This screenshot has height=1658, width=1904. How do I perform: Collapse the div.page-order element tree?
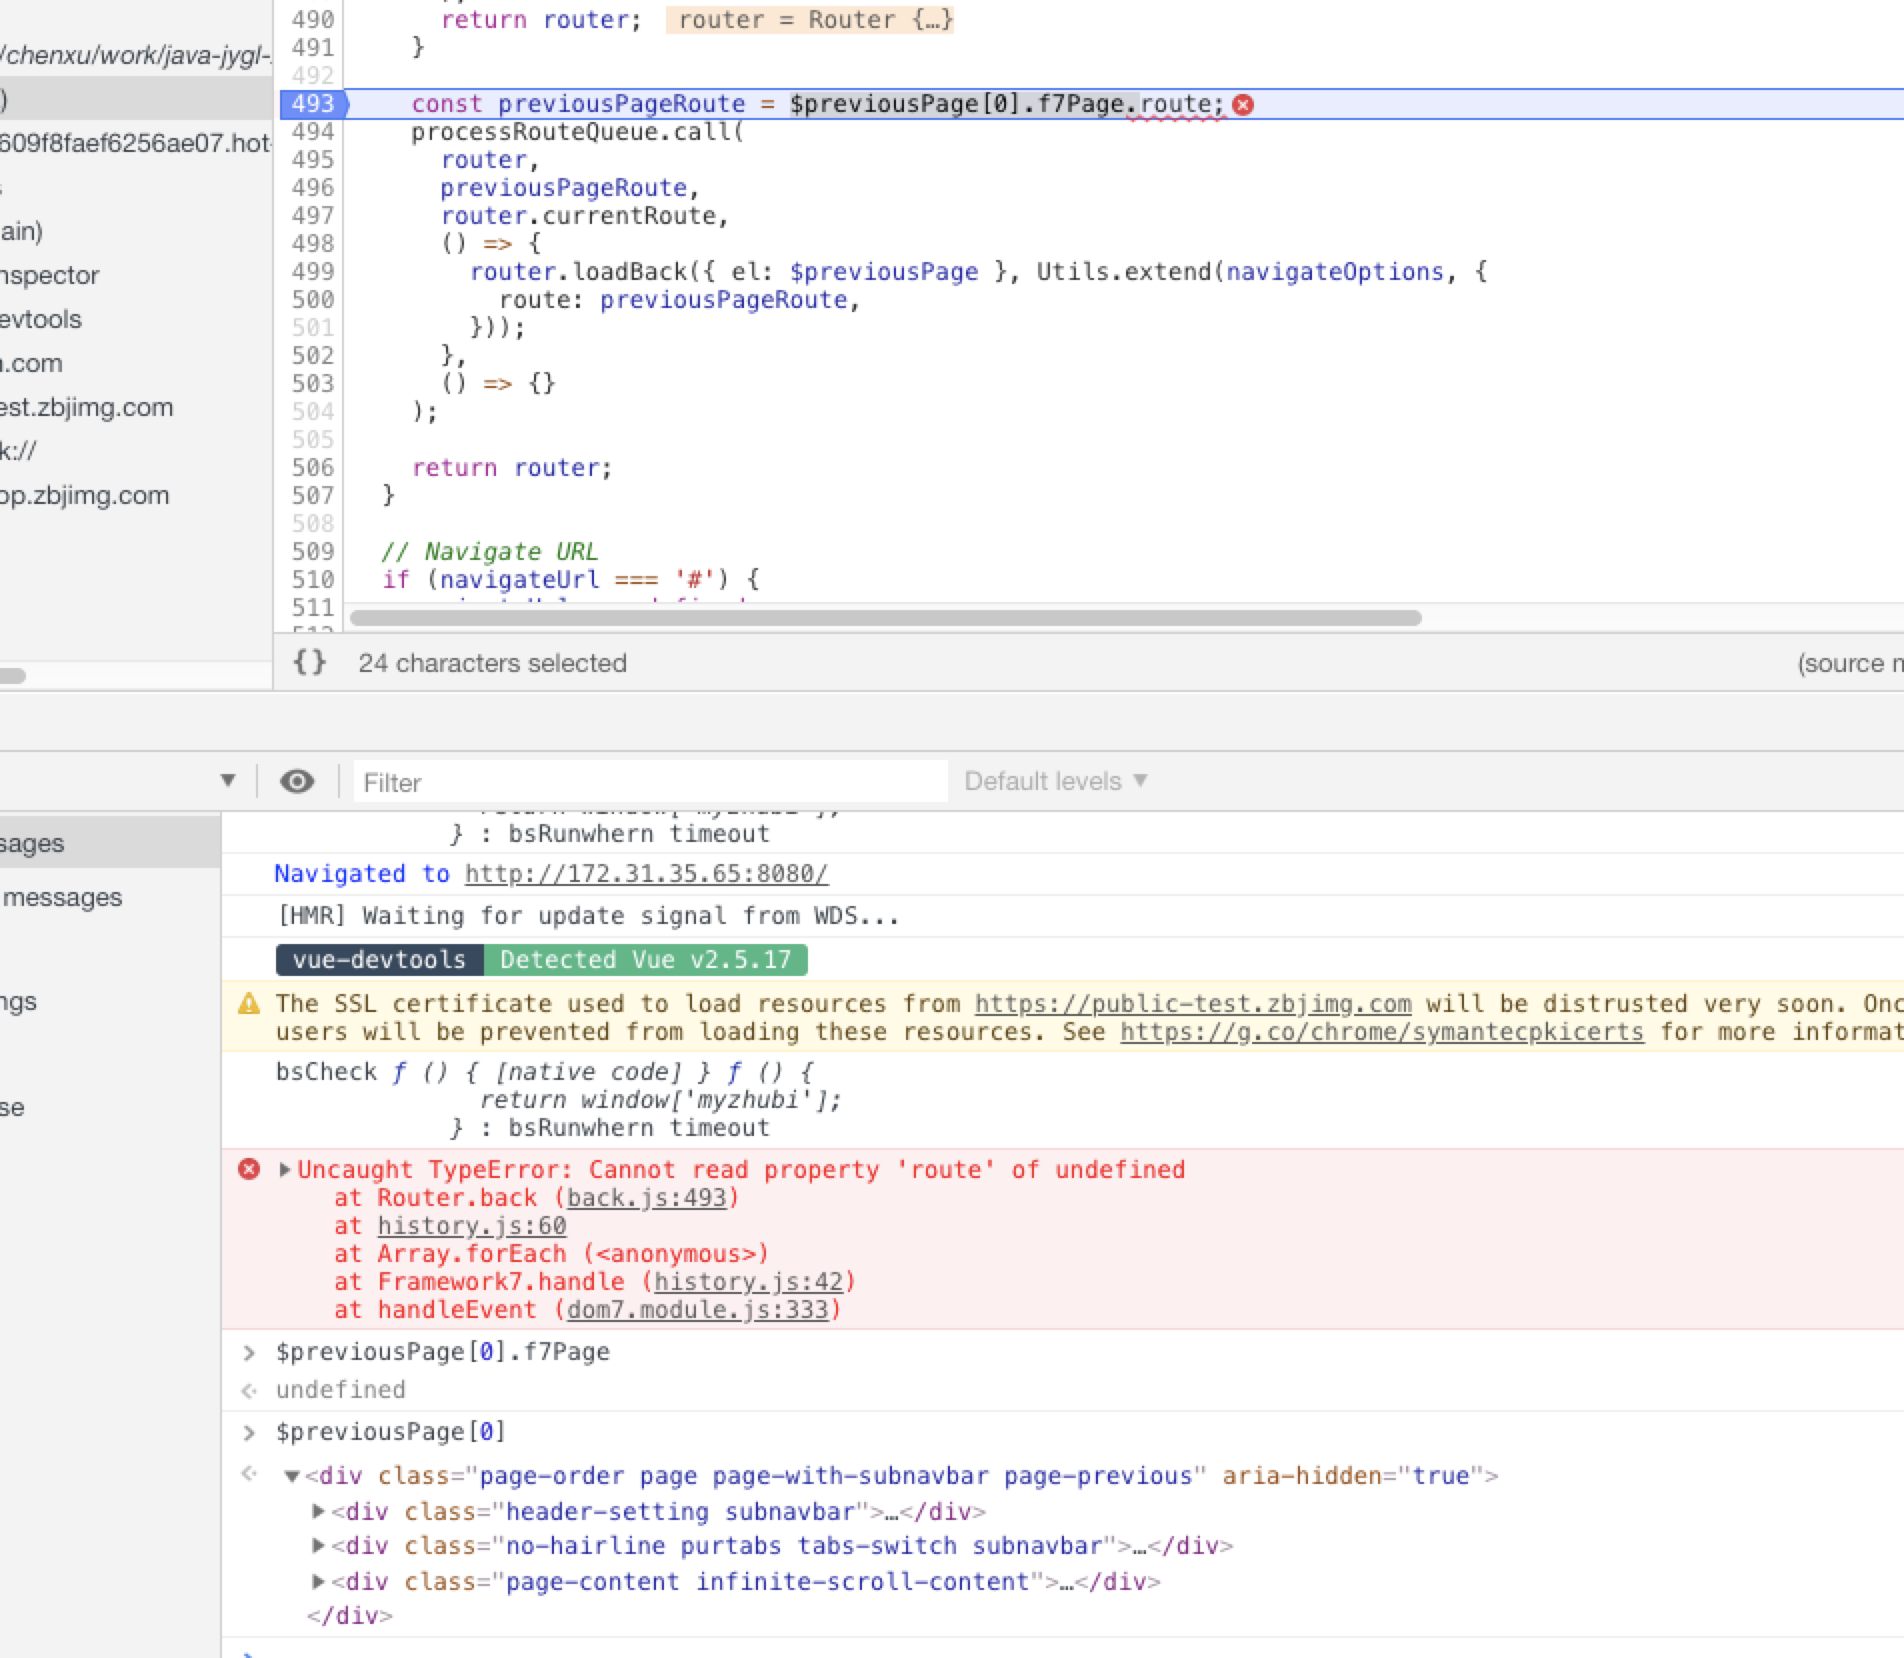292,1475
